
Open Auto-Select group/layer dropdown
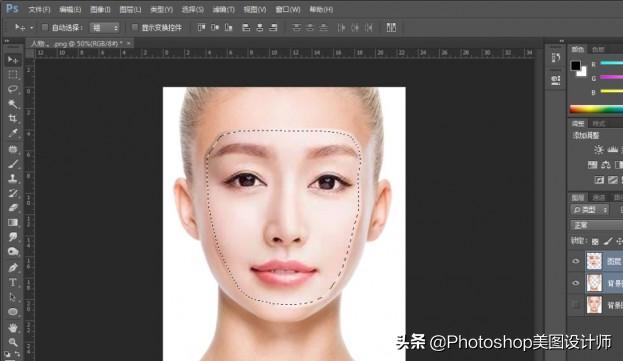[x=104, y=27]
